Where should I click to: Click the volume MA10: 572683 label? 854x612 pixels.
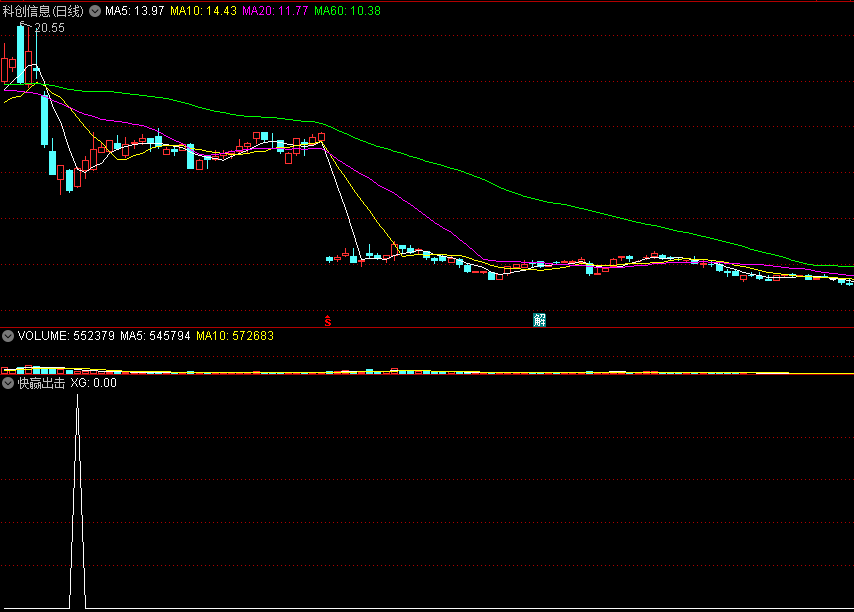235,336
